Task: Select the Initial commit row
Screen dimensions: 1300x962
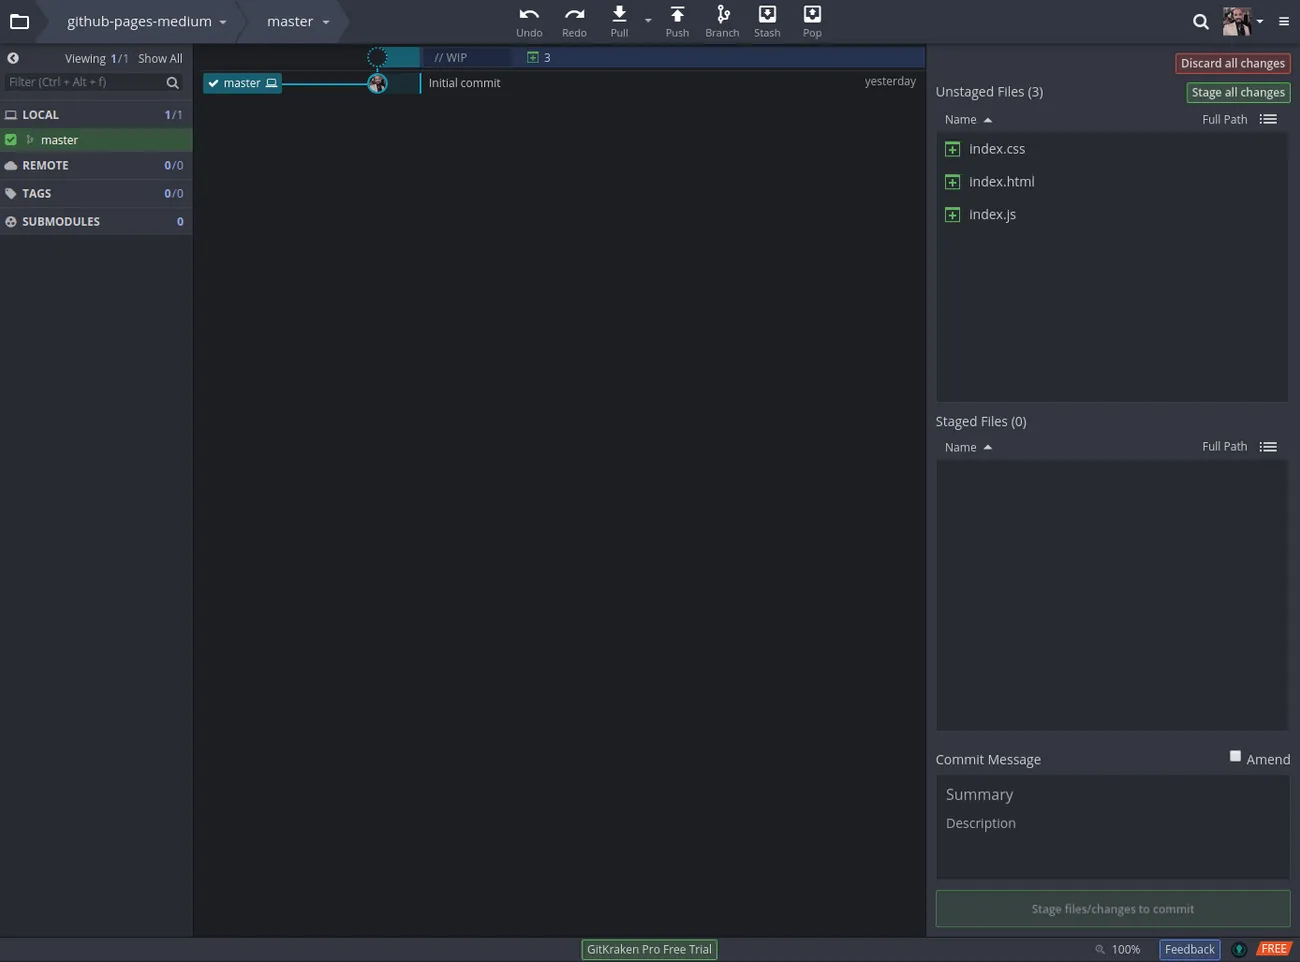Action: pos(560,83)
